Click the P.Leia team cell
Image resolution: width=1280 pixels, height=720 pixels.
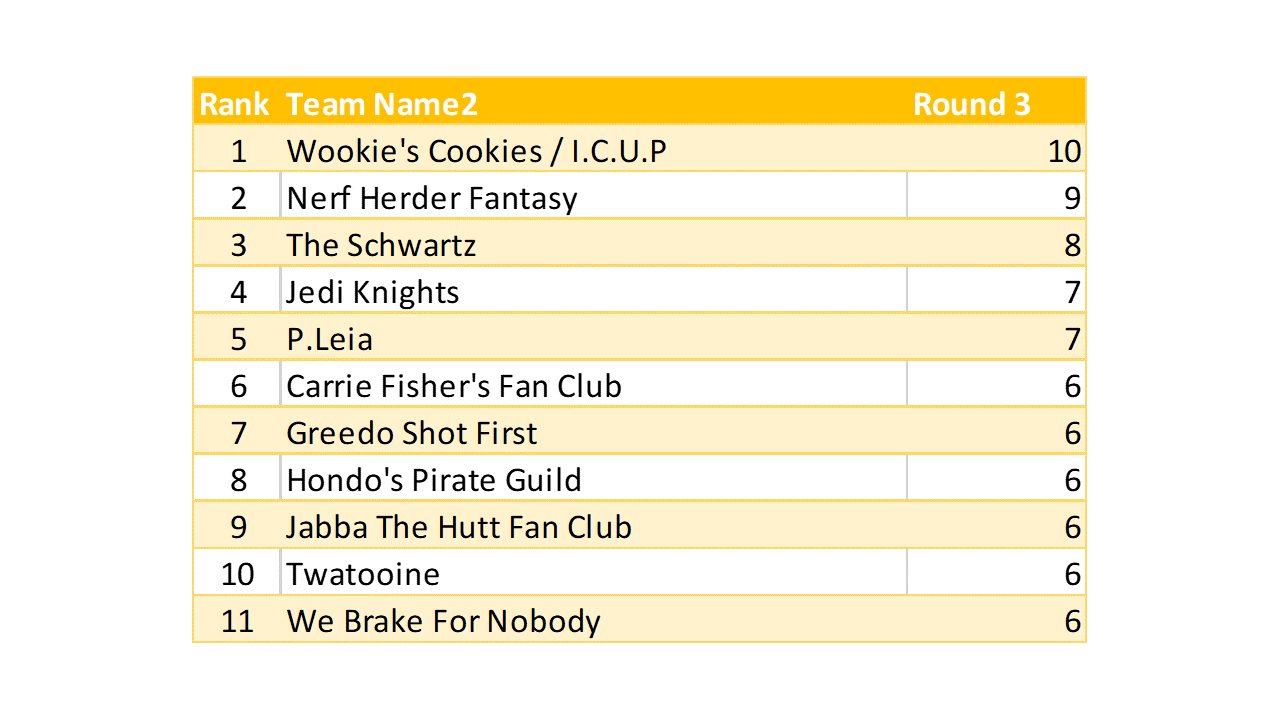pyautogui.click(x=330, y=339)
